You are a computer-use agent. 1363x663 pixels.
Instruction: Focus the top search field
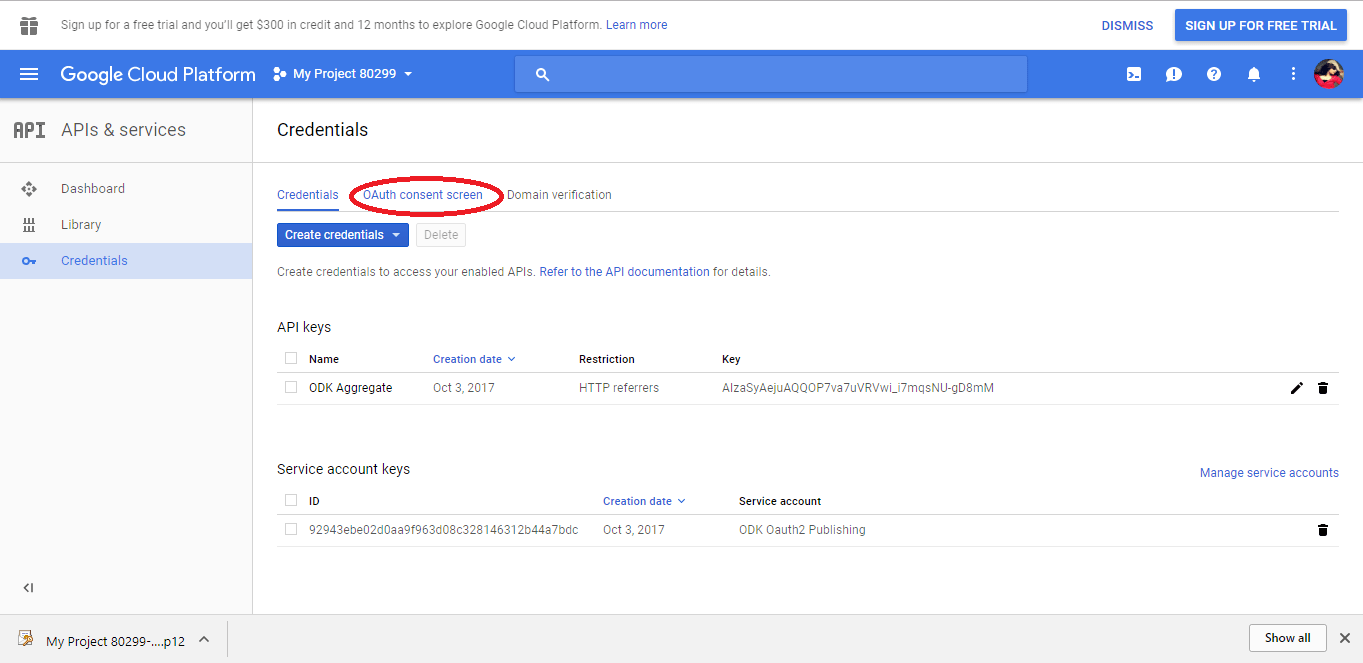coord(771,74)
